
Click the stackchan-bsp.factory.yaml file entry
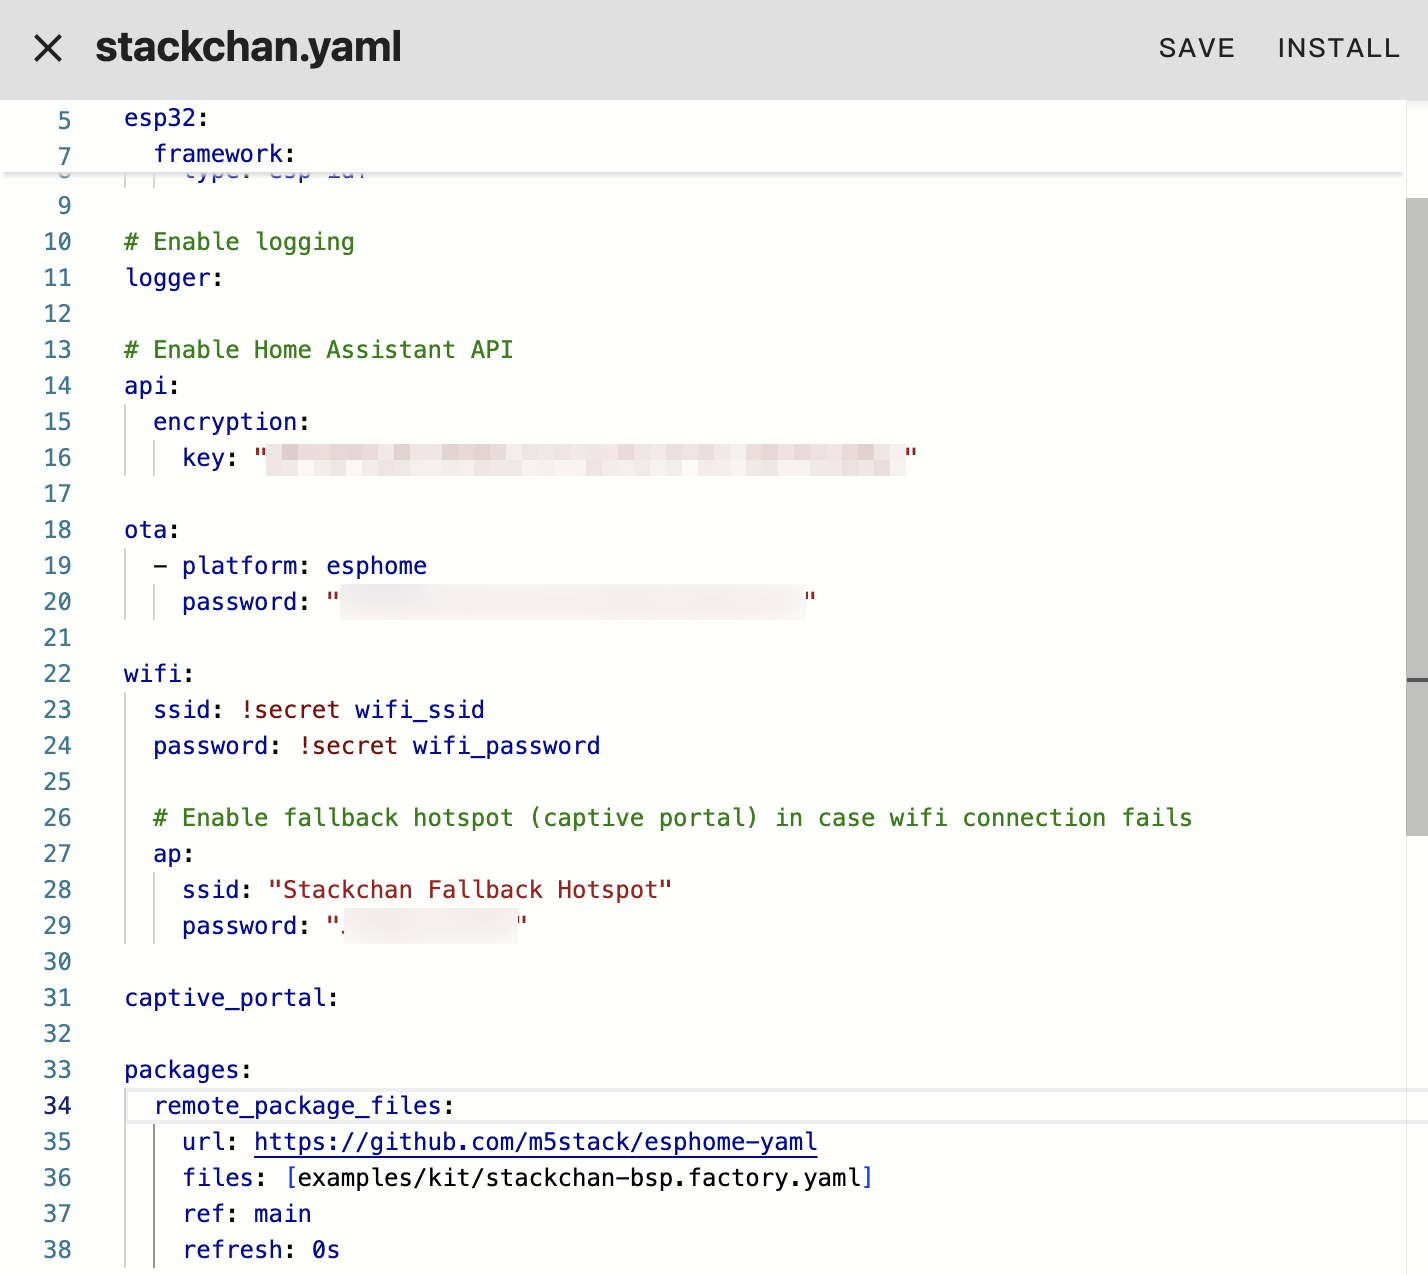click(579, 1178)
